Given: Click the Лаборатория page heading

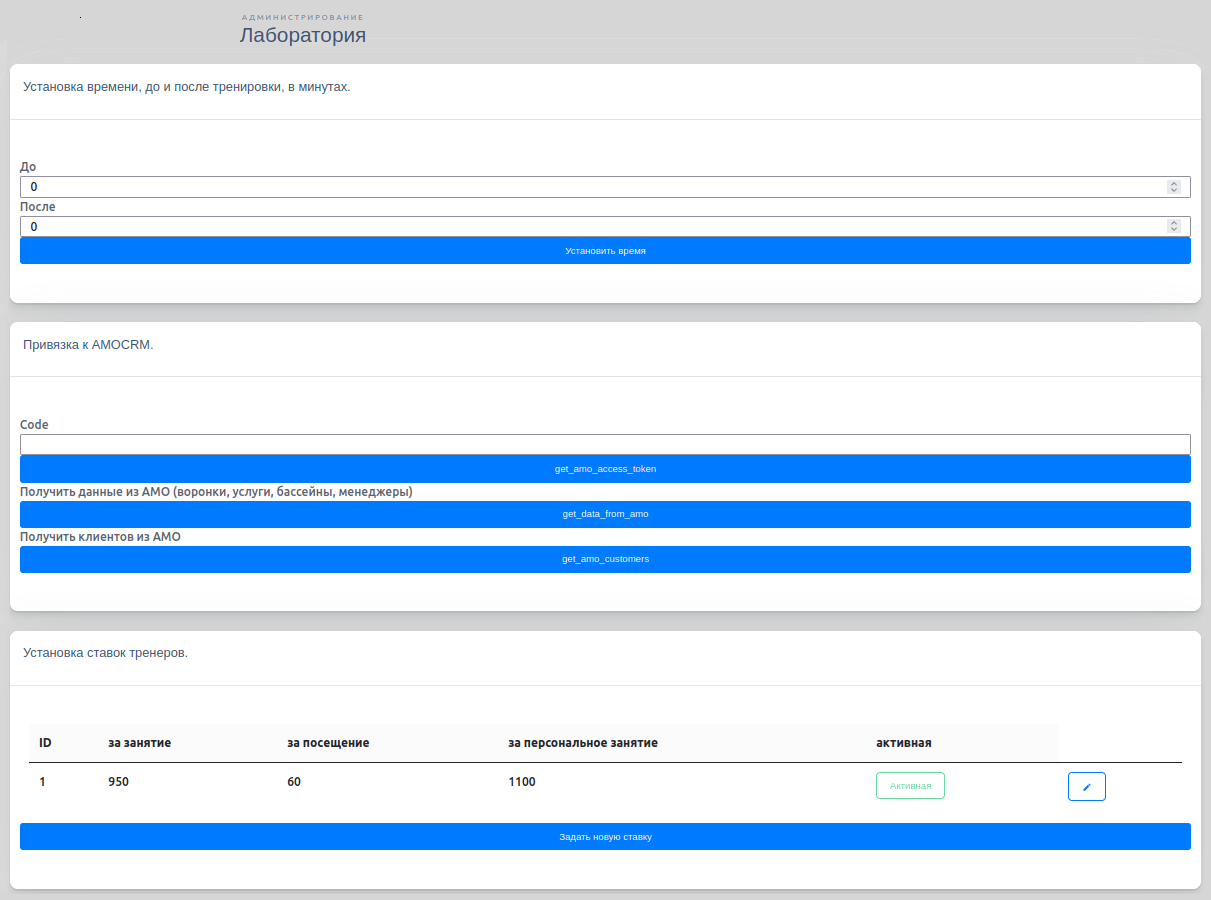Looking at the screenshot, I should point(302,36).
